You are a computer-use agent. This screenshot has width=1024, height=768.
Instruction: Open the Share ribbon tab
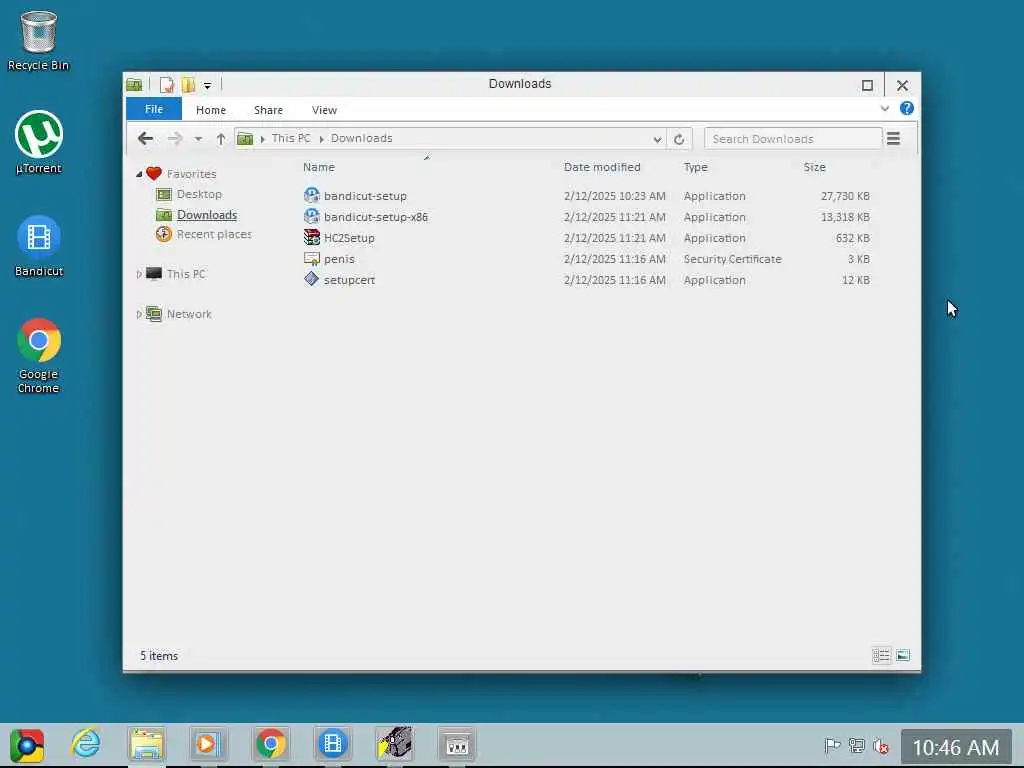pyautogui.click(x=268, y=110)
